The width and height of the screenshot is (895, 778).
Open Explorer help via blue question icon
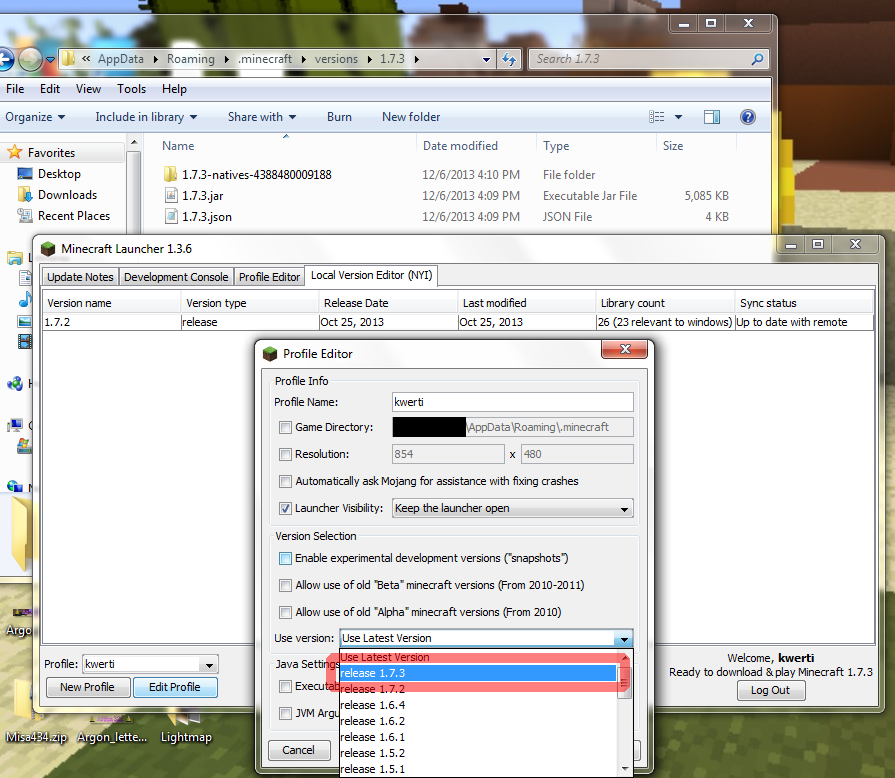(x=748, y=117)
